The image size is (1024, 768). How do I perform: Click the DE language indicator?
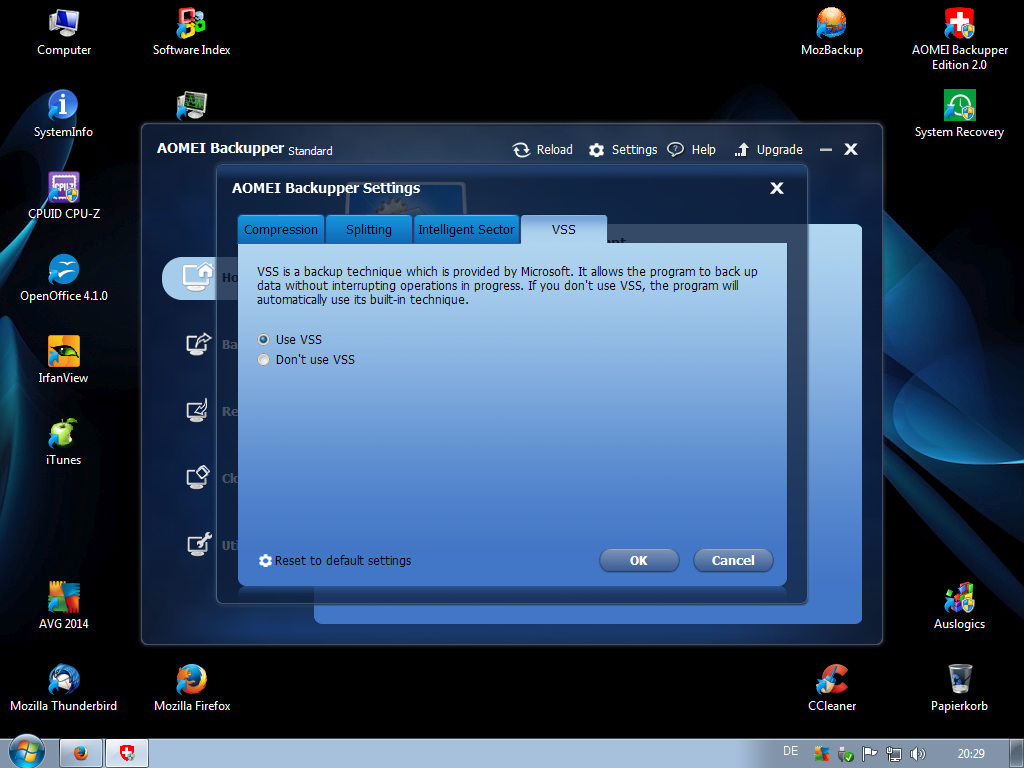pyautogui.click(x=790, y=751)
